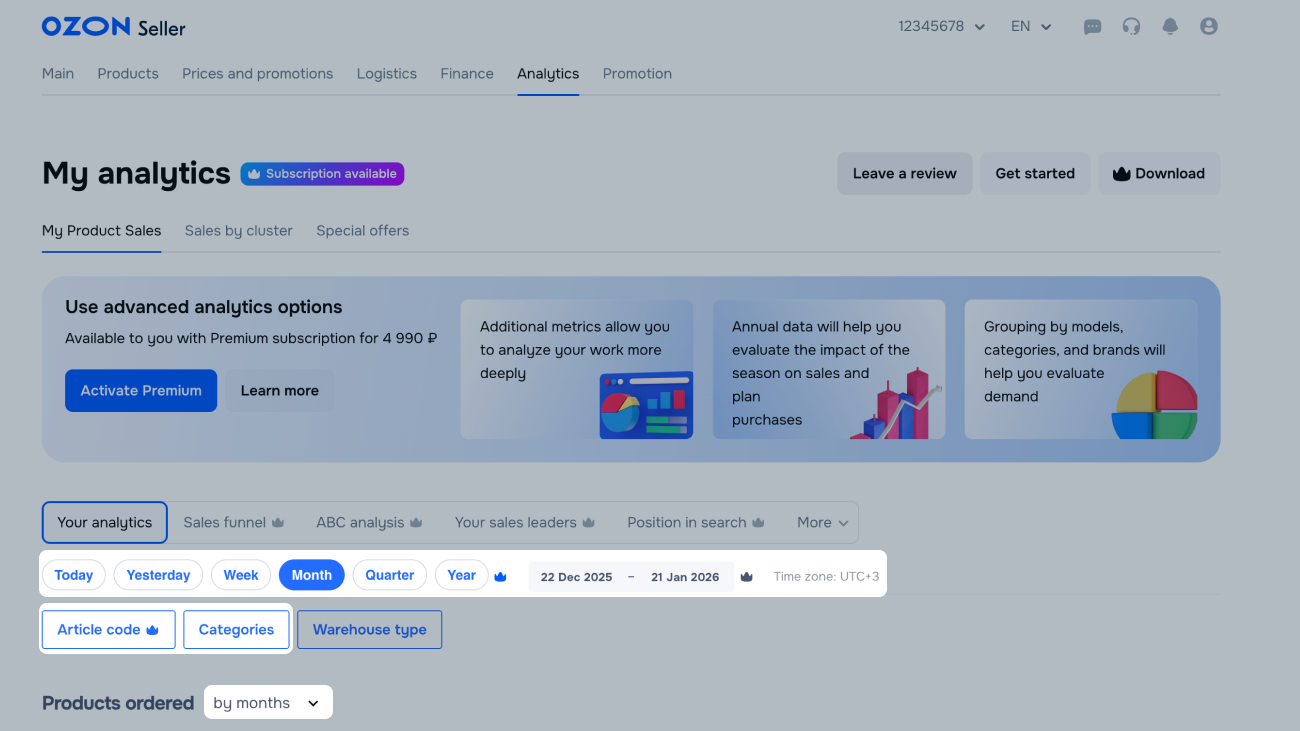Image resolution: width=1300 pixels, height=731 pixels.
Task: Select the Today period filter
Action: [x=74, y=575]
